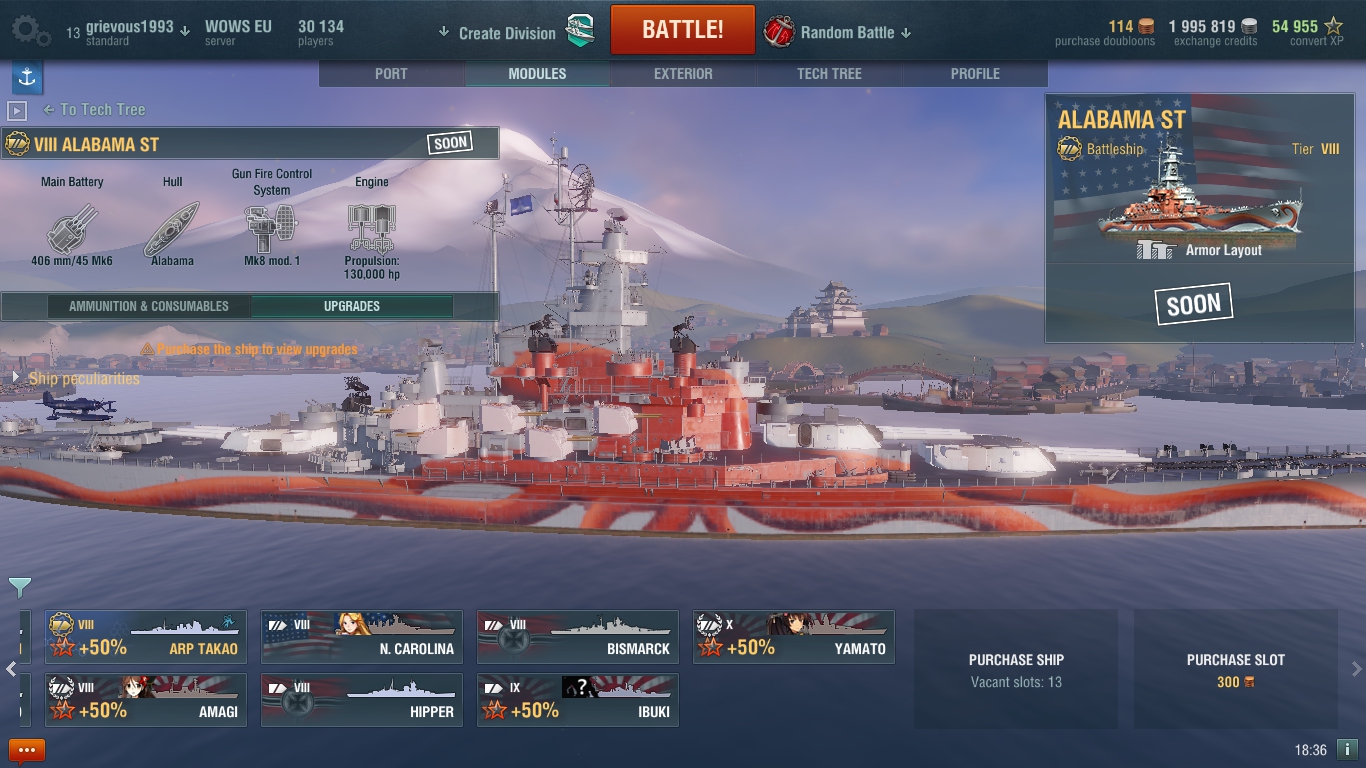The image size is (1366, 768).
Task: Select the Alabama Hull module icon
Action: coord(172,229)
